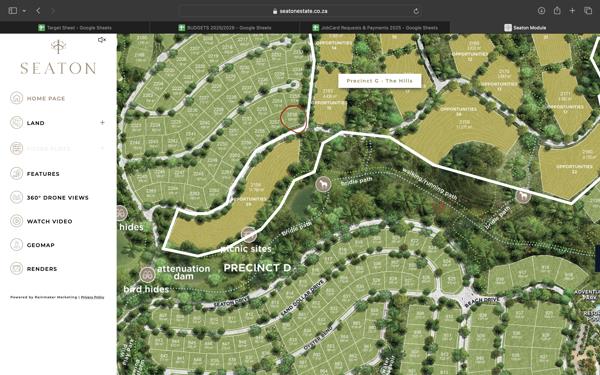The width and height of the screenshot is (600, 375).
Task: Click the Seaton logo in sidebar
Action: [x=58, y=58]
